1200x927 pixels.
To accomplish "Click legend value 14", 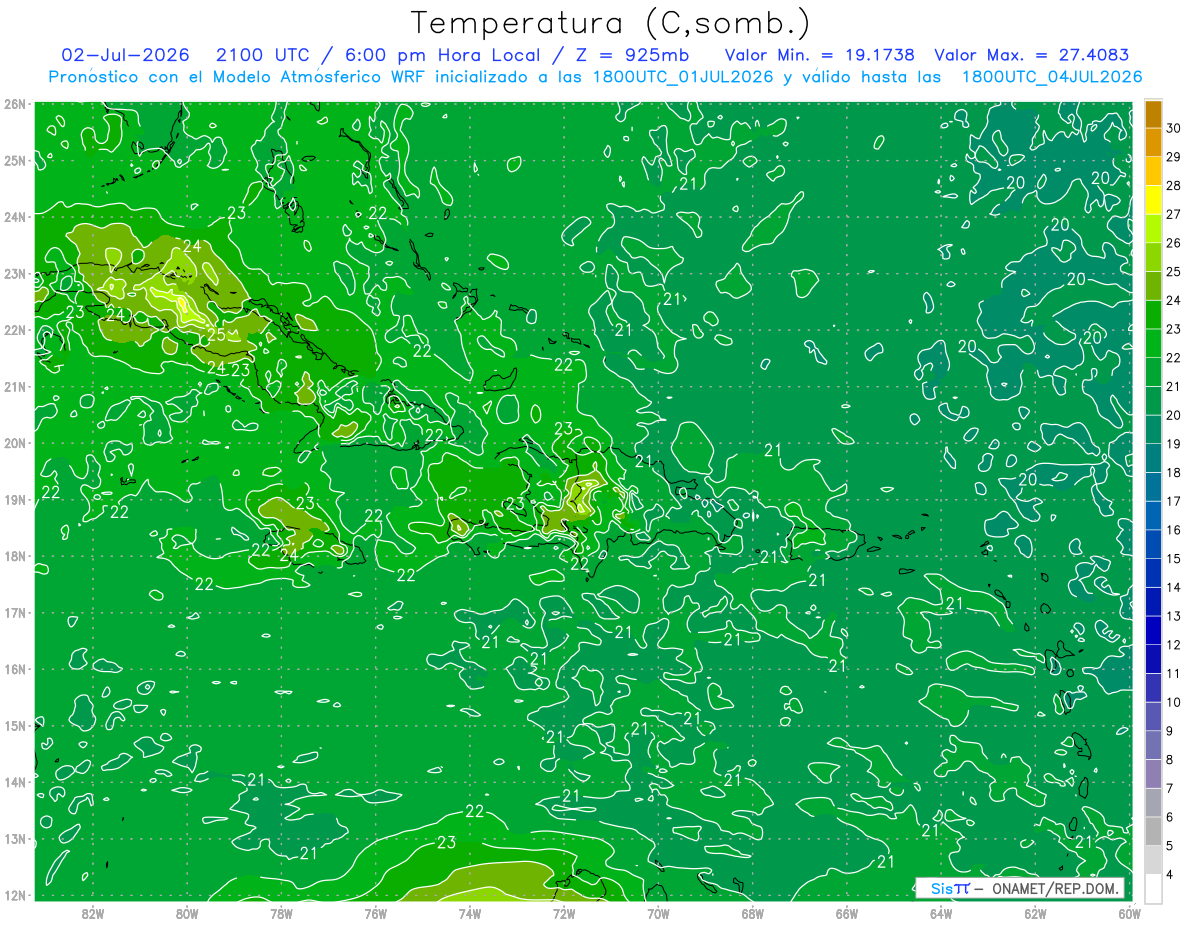I will point(1174,587).
